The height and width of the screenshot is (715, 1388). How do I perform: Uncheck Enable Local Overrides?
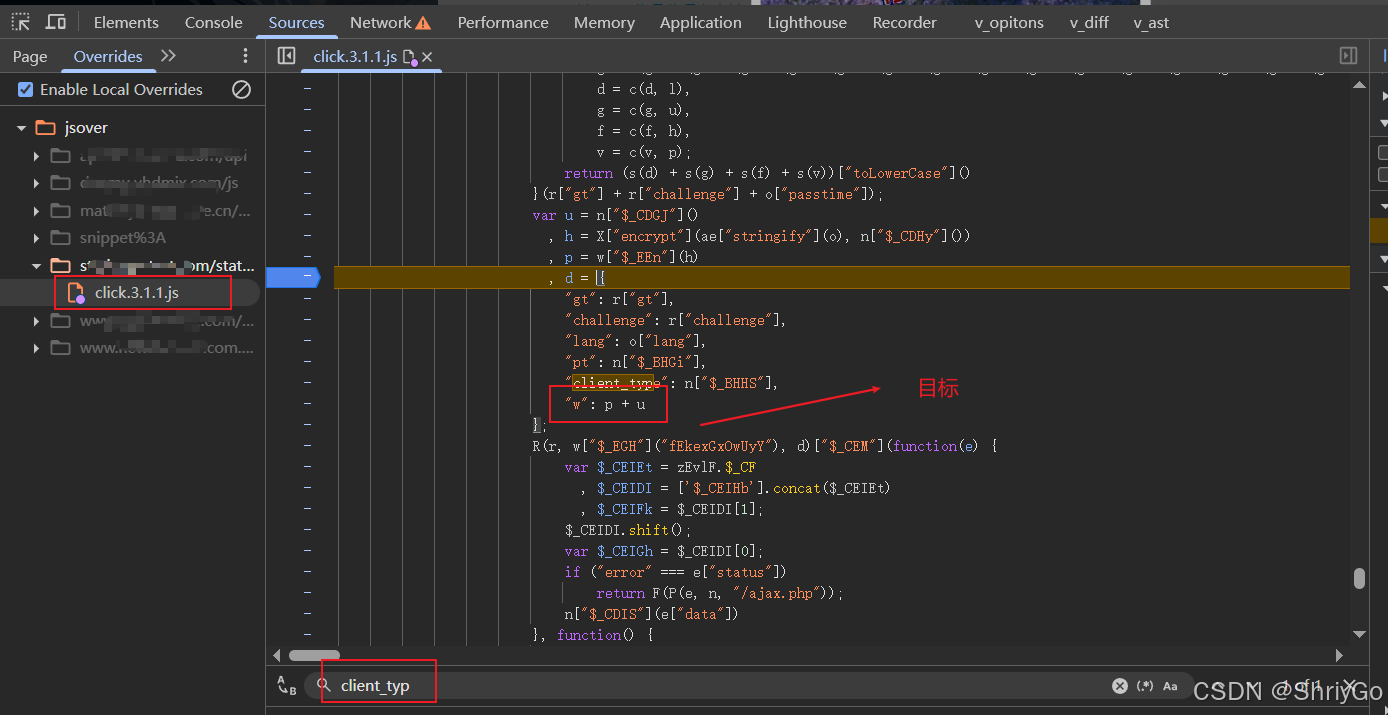pyautogui.click(x=26, y=90)
